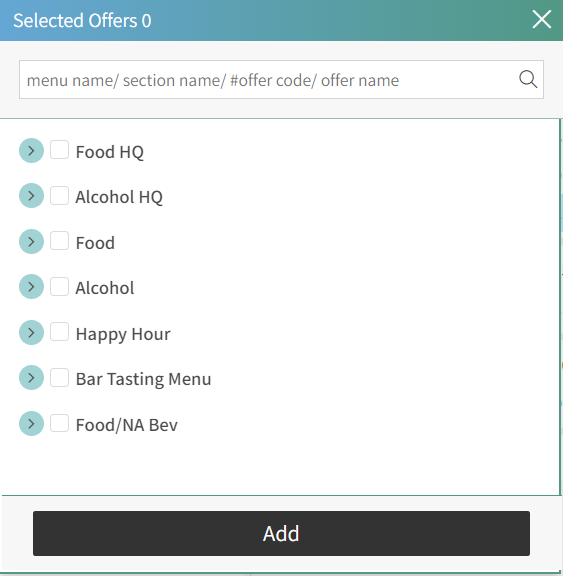The height and width of the screenshot is (576, 563).
Task: Select the Bar Tasting Menu checkbox
Action: point(59,377)
